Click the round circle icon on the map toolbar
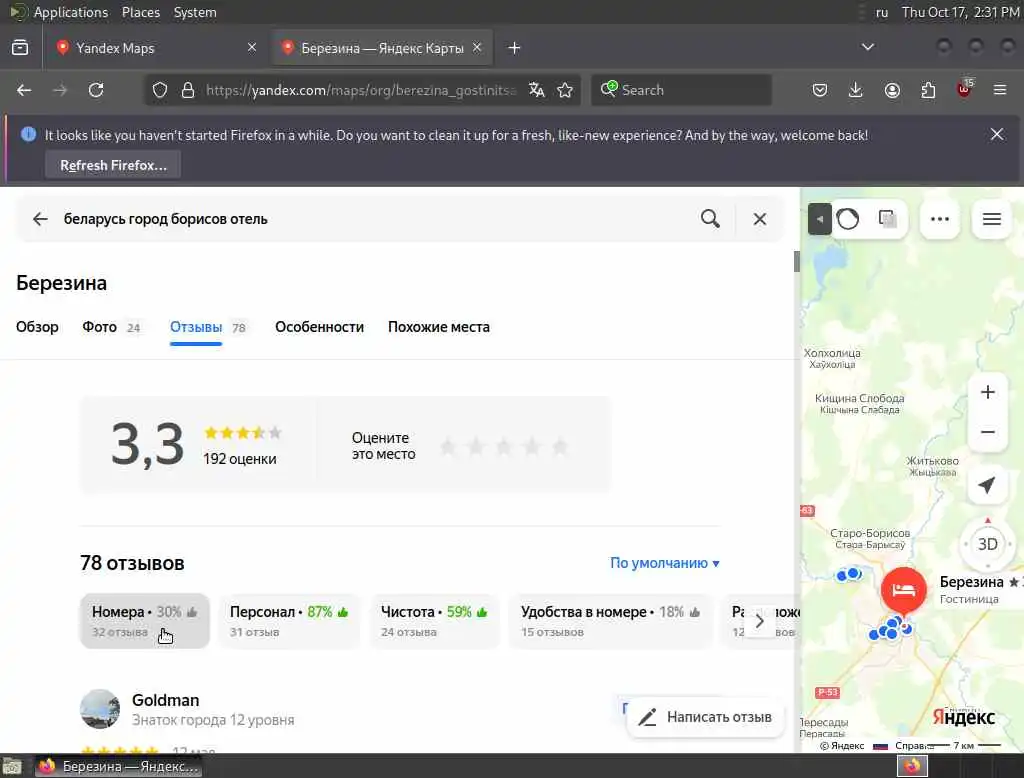The width and height of the screenshot is (1024, 778). click(848, 219)
